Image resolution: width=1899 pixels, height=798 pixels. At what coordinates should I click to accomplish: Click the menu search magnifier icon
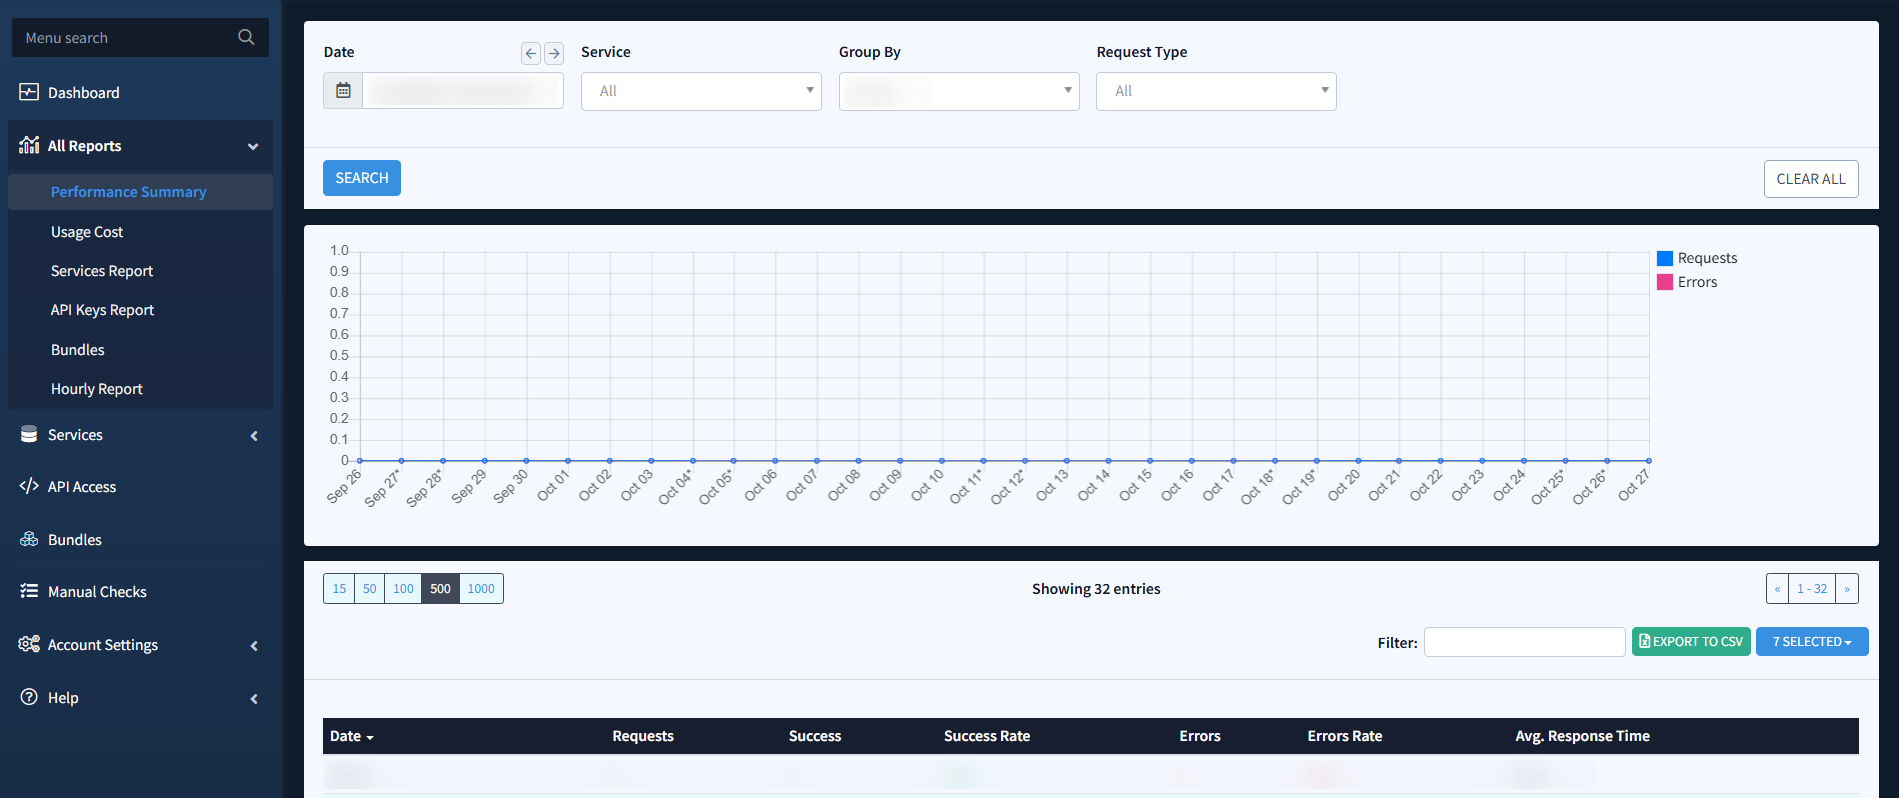[246, 37]
